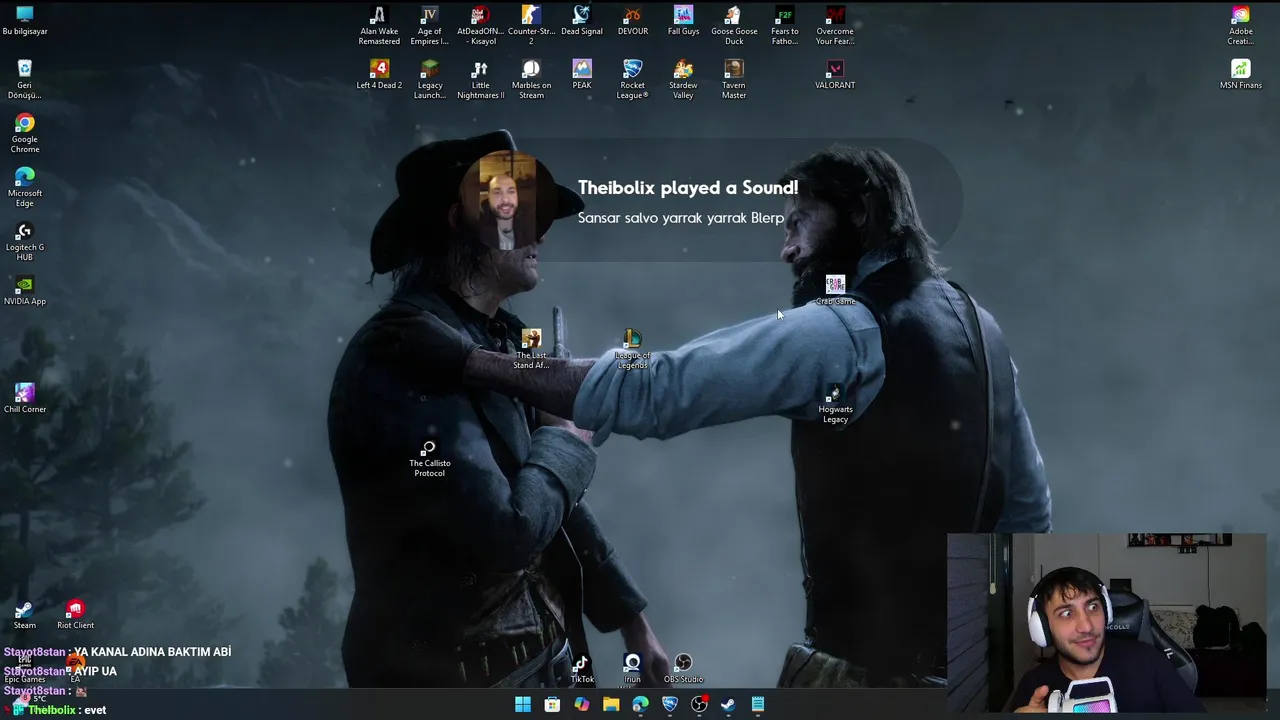Viewport: 1280px width, 720px height.
Task: Select Adobe Creative Cloud desktop icon
Action: pyautogui.click(x=1241, y=26)
